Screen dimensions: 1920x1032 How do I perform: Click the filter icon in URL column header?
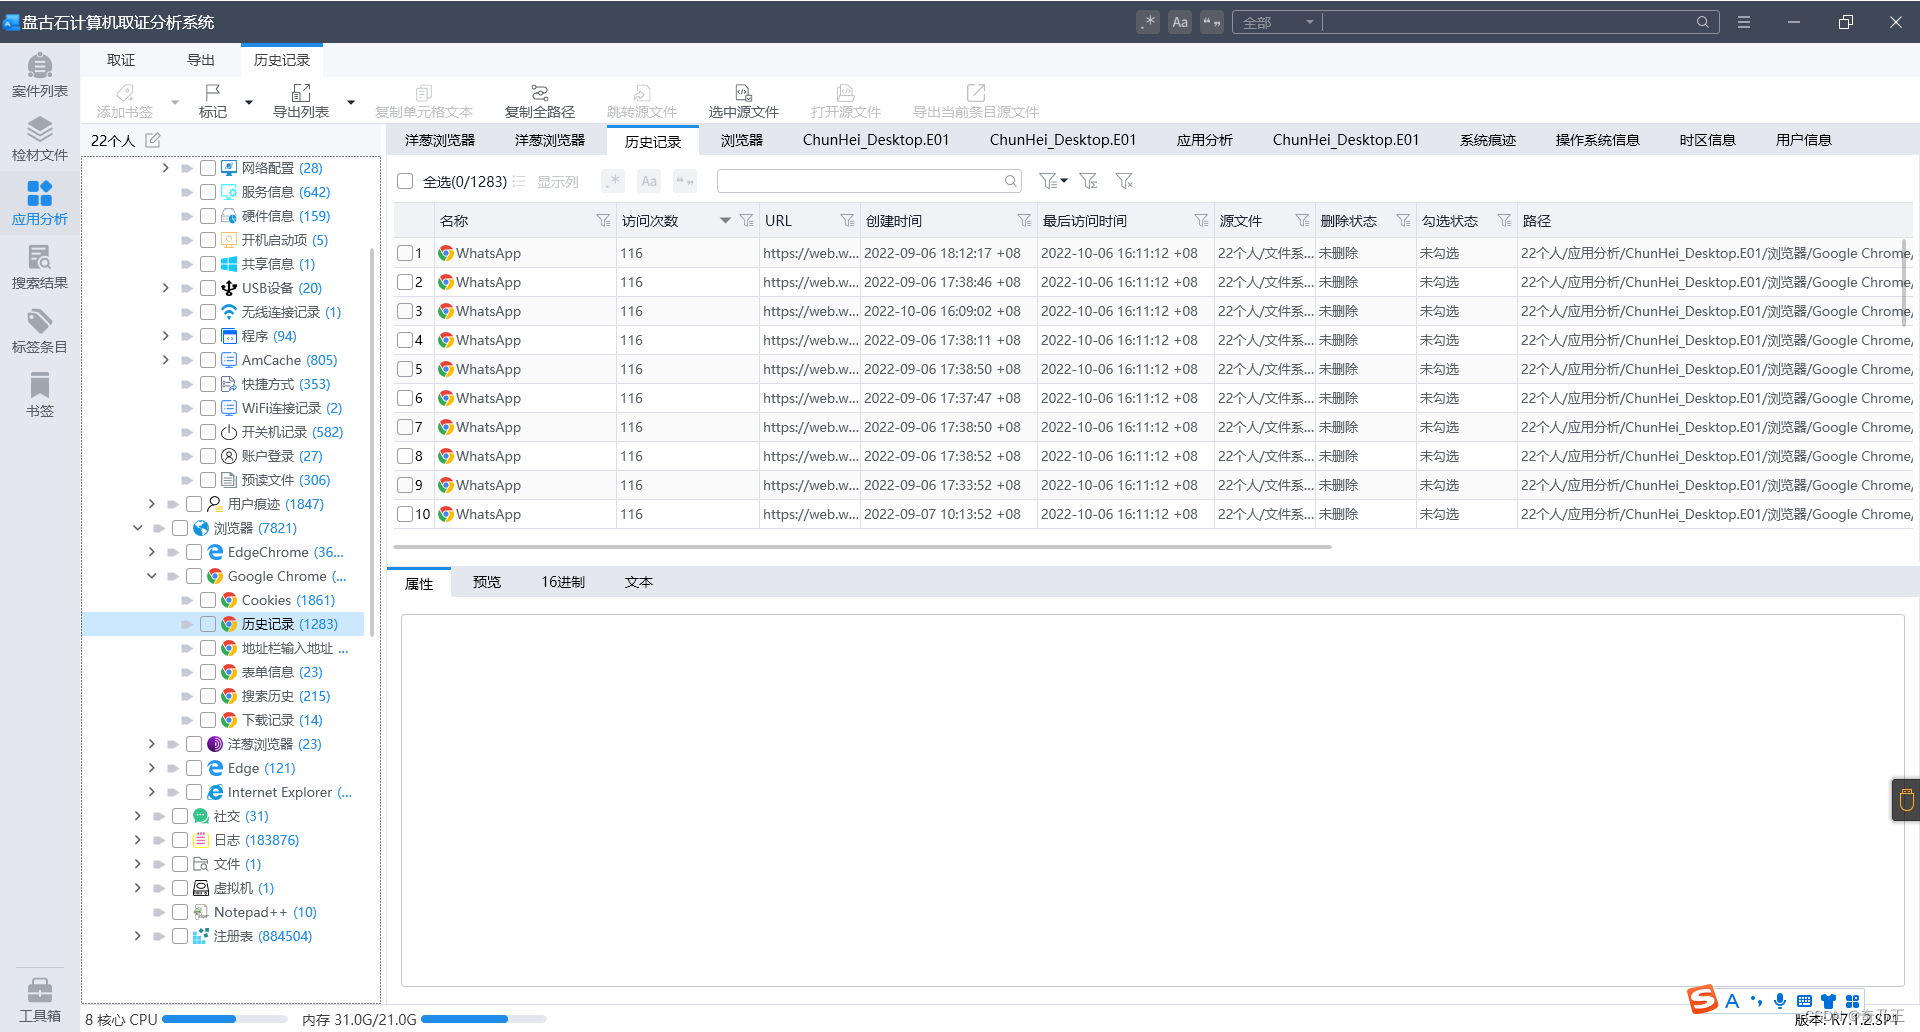pos(847,220)
